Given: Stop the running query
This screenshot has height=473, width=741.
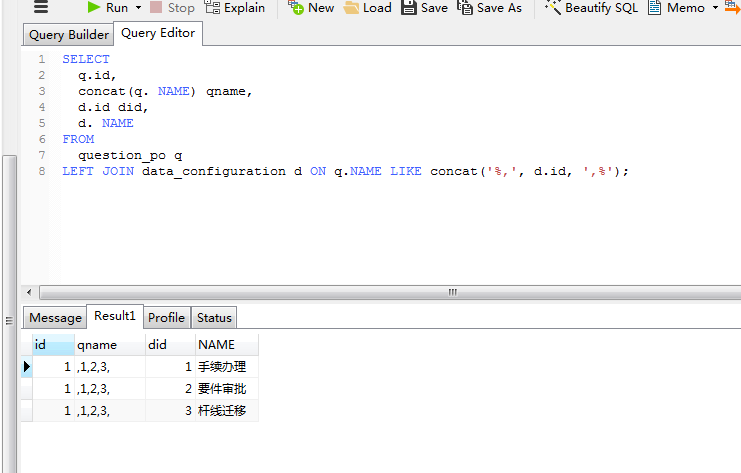Looking at the screenshot, I should click(172, 8).
